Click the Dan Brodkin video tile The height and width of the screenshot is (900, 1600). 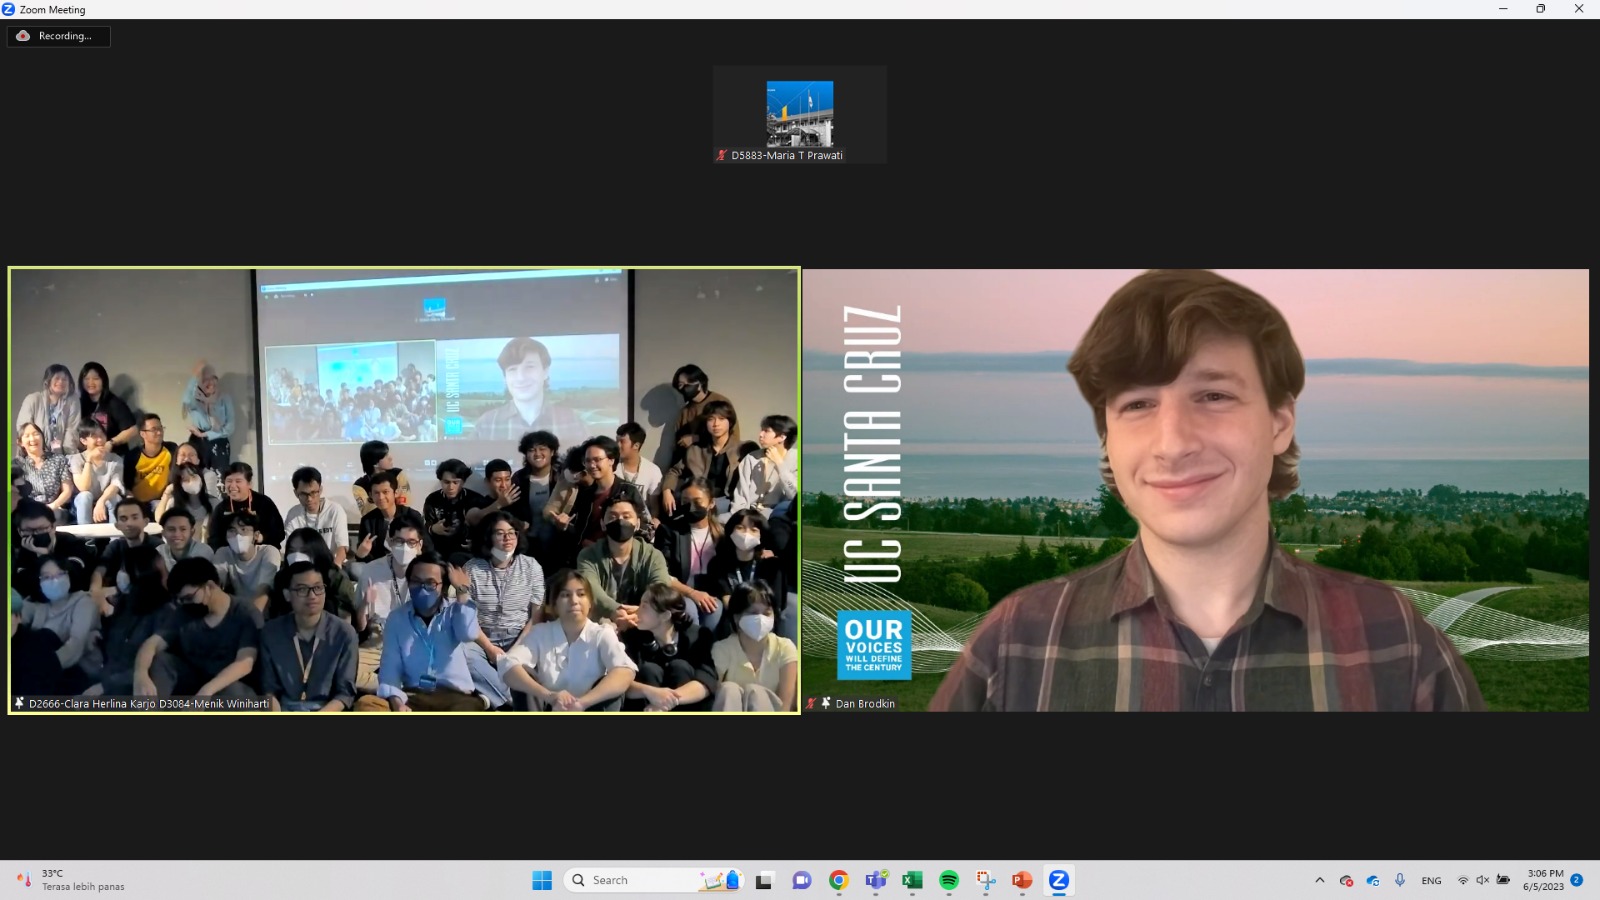[1195, 490]
